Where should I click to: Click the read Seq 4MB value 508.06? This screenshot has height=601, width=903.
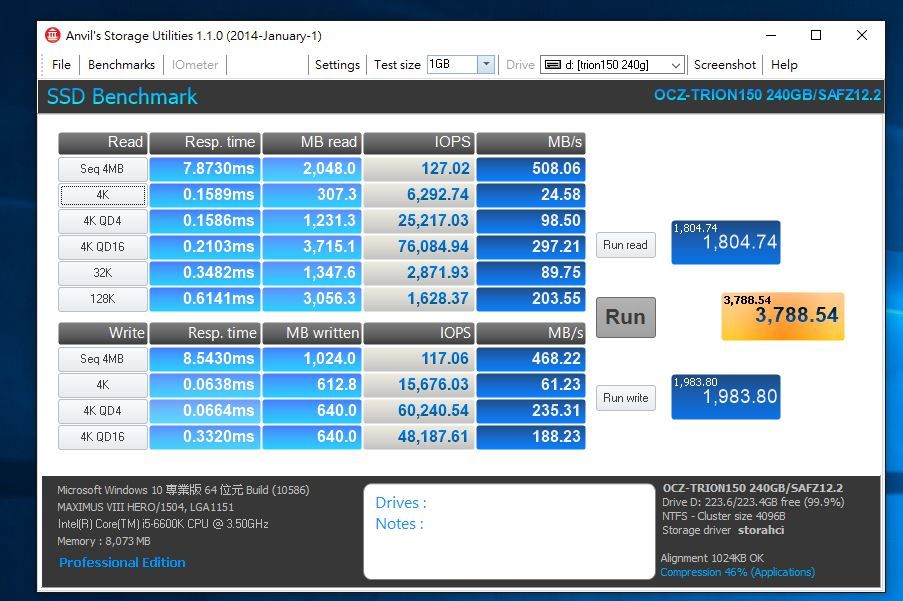coord(531,169)
